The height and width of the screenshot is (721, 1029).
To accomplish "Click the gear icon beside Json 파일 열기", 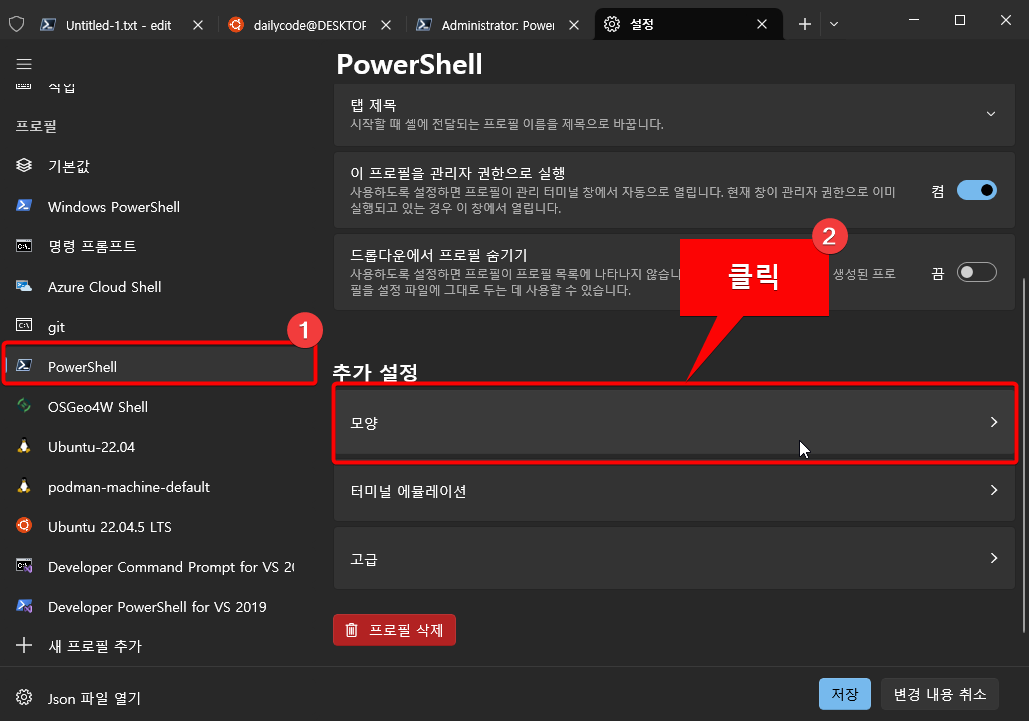I will (x=24, y=697).
